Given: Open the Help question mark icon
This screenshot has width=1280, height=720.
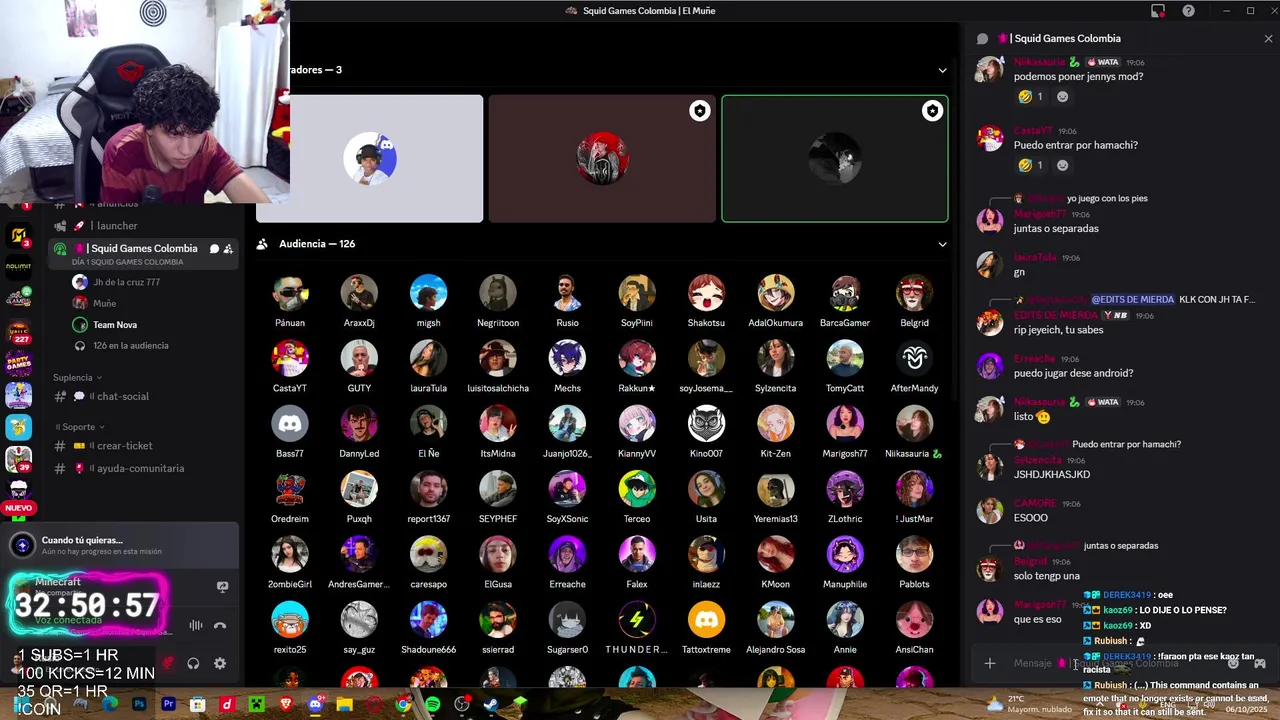Looking at the screenshot, I should click(1188, 11).
